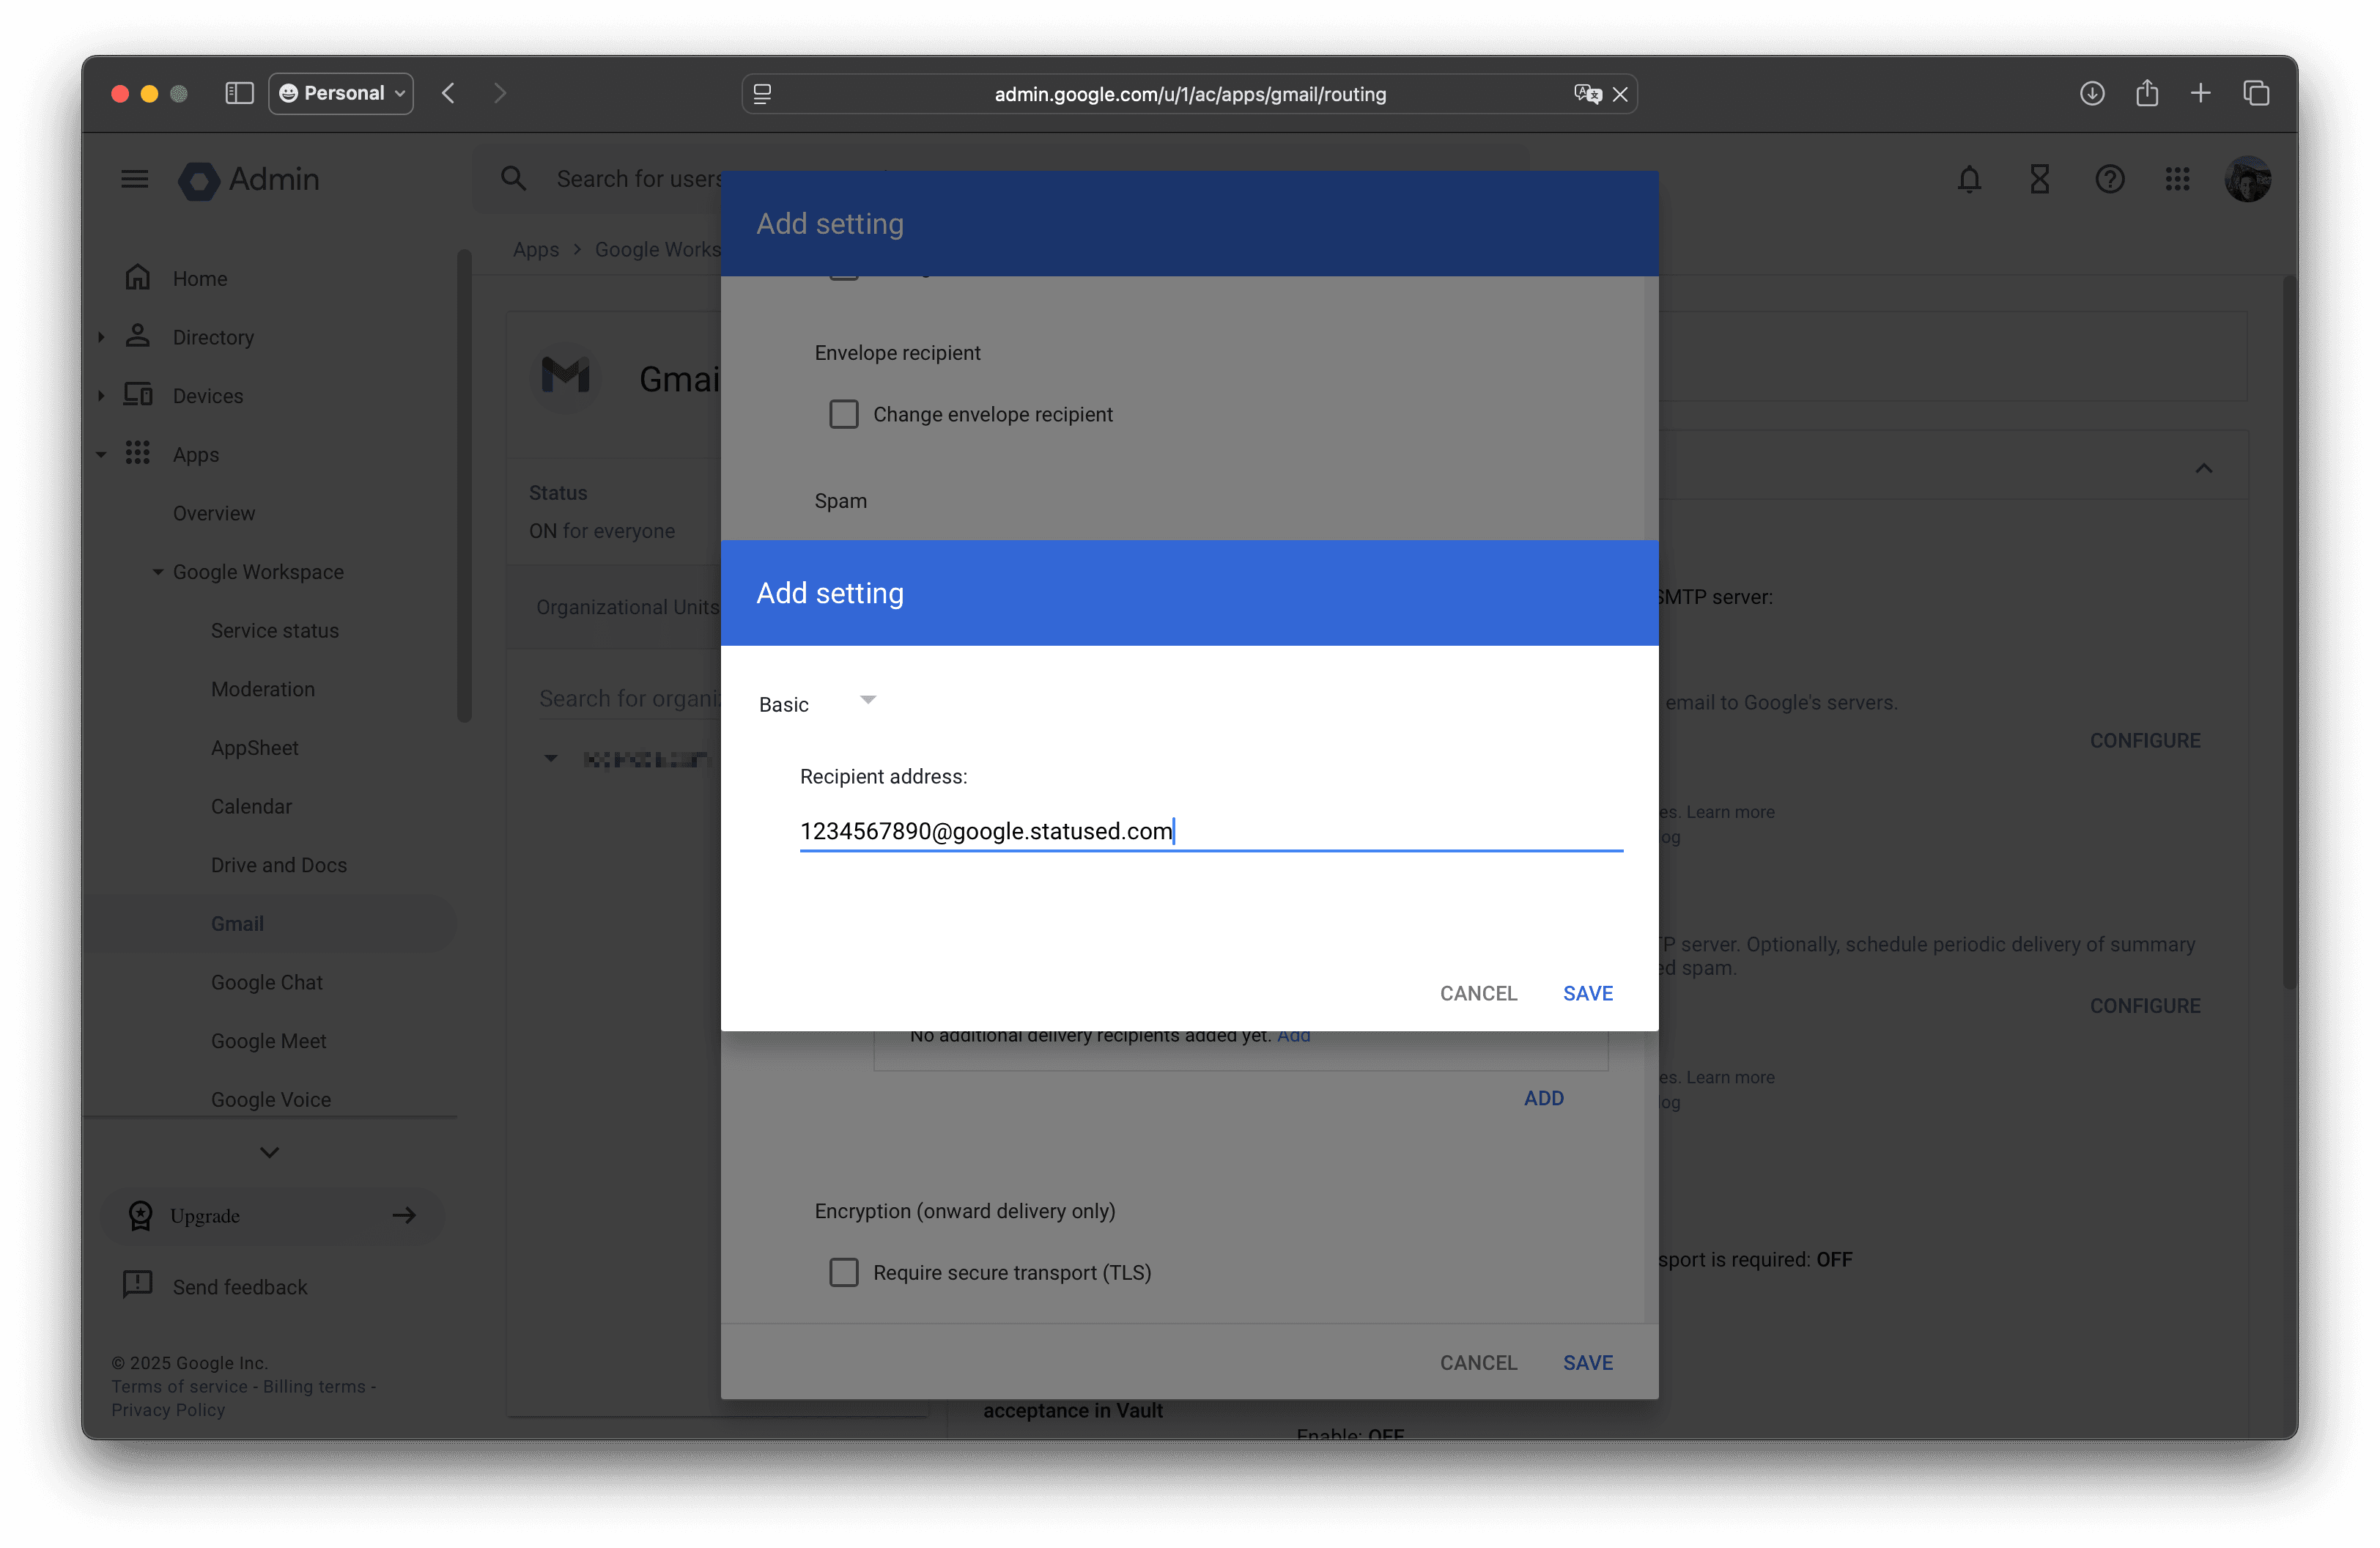
Task: Click the account profile avatar
Action: click(2247, 179)
